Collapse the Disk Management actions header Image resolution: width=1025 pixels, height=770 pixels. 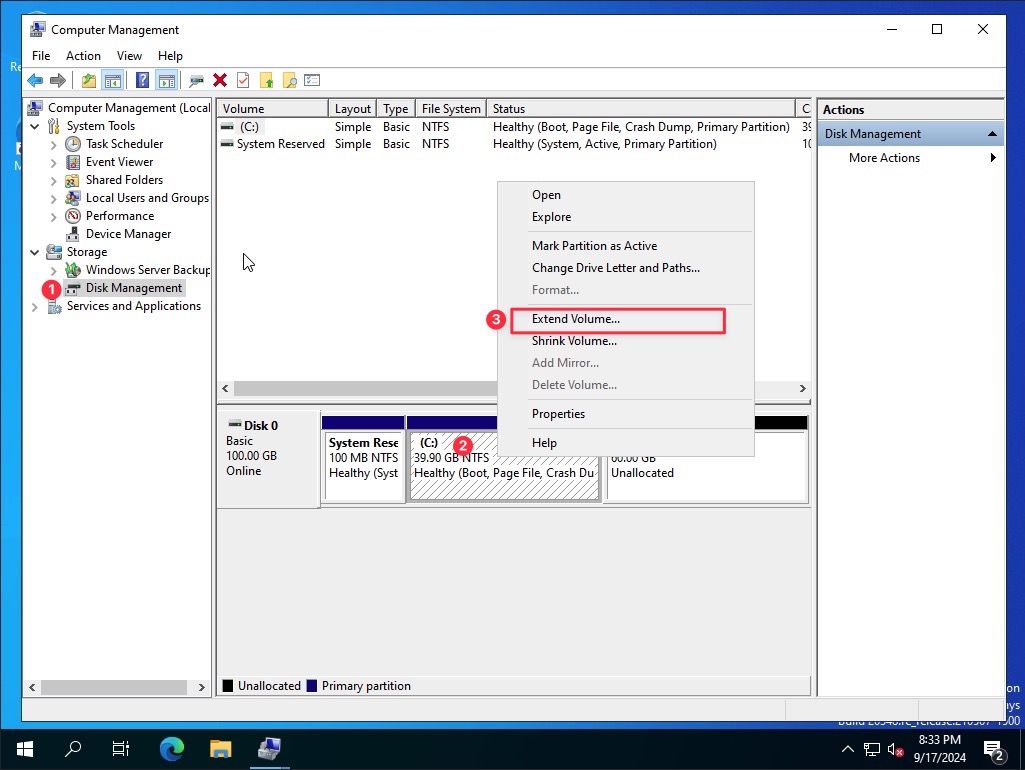click(x=992, y=134)
